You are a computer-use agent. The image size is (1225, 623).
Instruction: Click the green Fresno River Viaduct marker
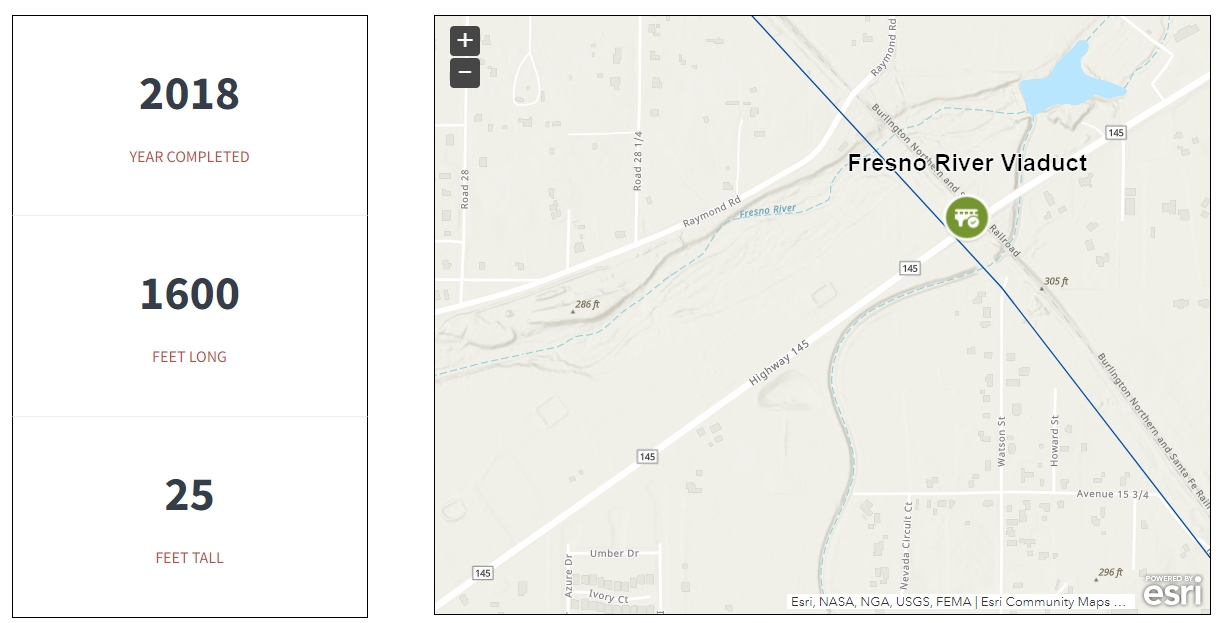point(967,217)
